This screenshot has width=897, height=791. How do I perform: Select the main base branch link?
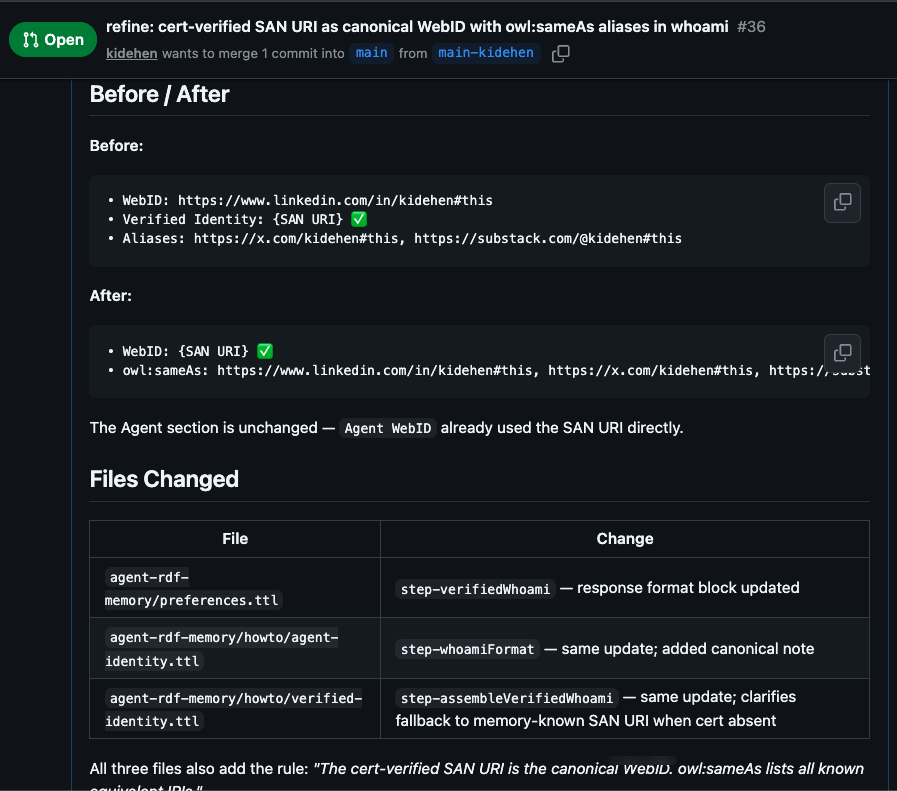click(371, 53)
